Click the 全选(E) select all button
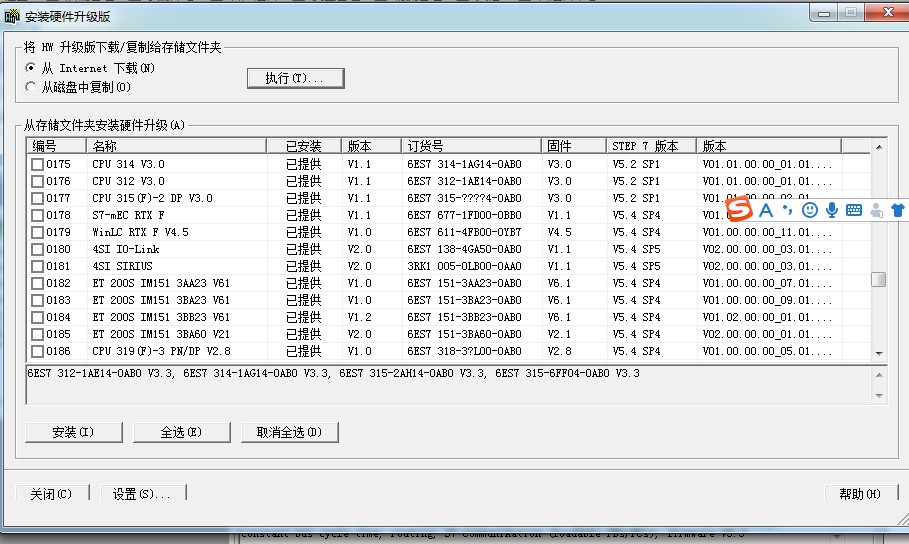 point(181,432)
